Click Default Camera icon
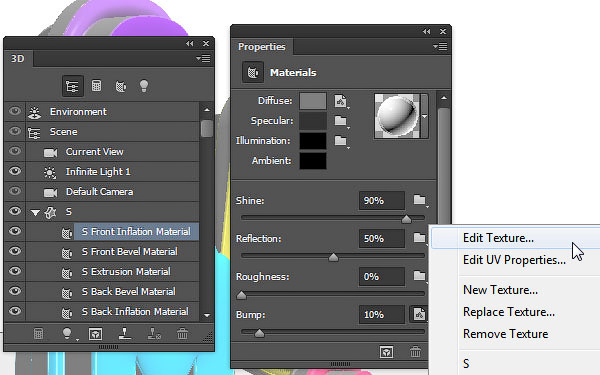600x375 pixels. (50, 192)
